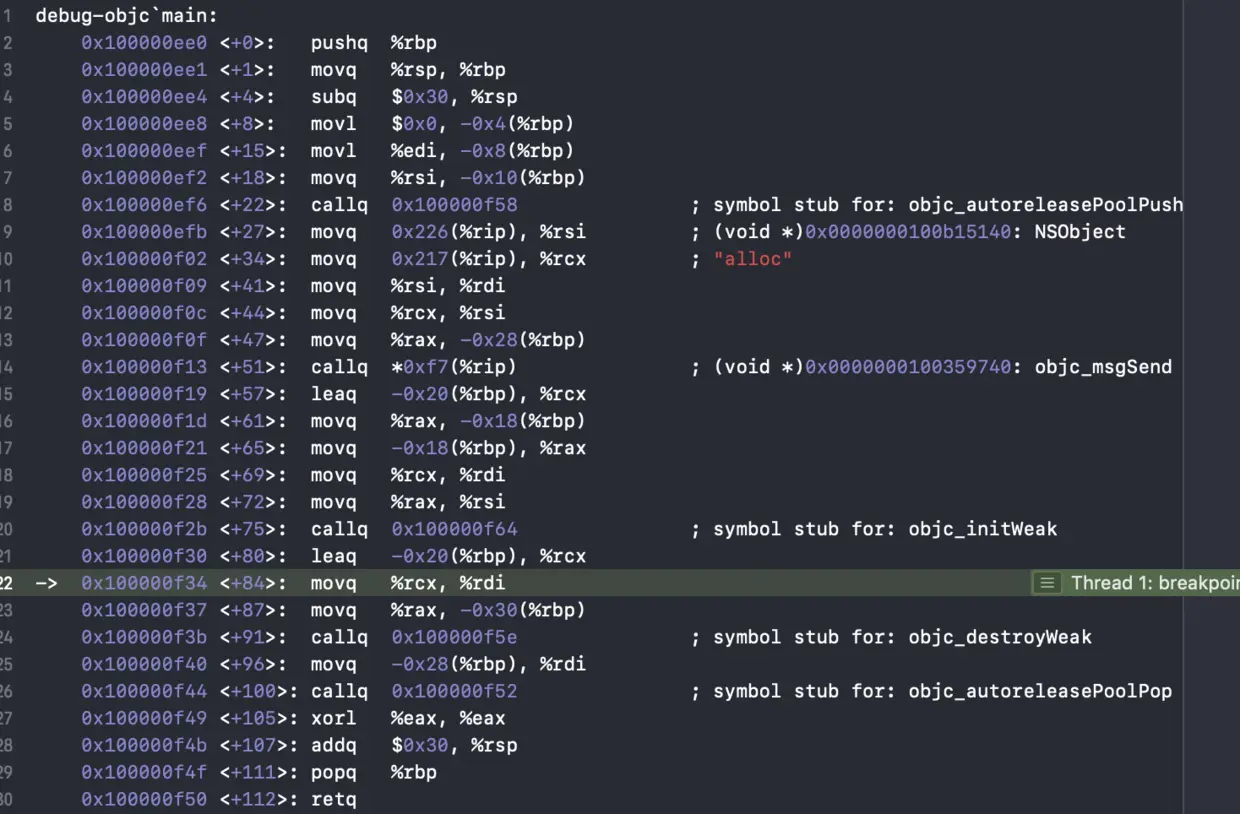Click movq %rax, -0x30(%rbp) instruction
The width and height of the screenshot is (1240, 814).
click(448, 610)
